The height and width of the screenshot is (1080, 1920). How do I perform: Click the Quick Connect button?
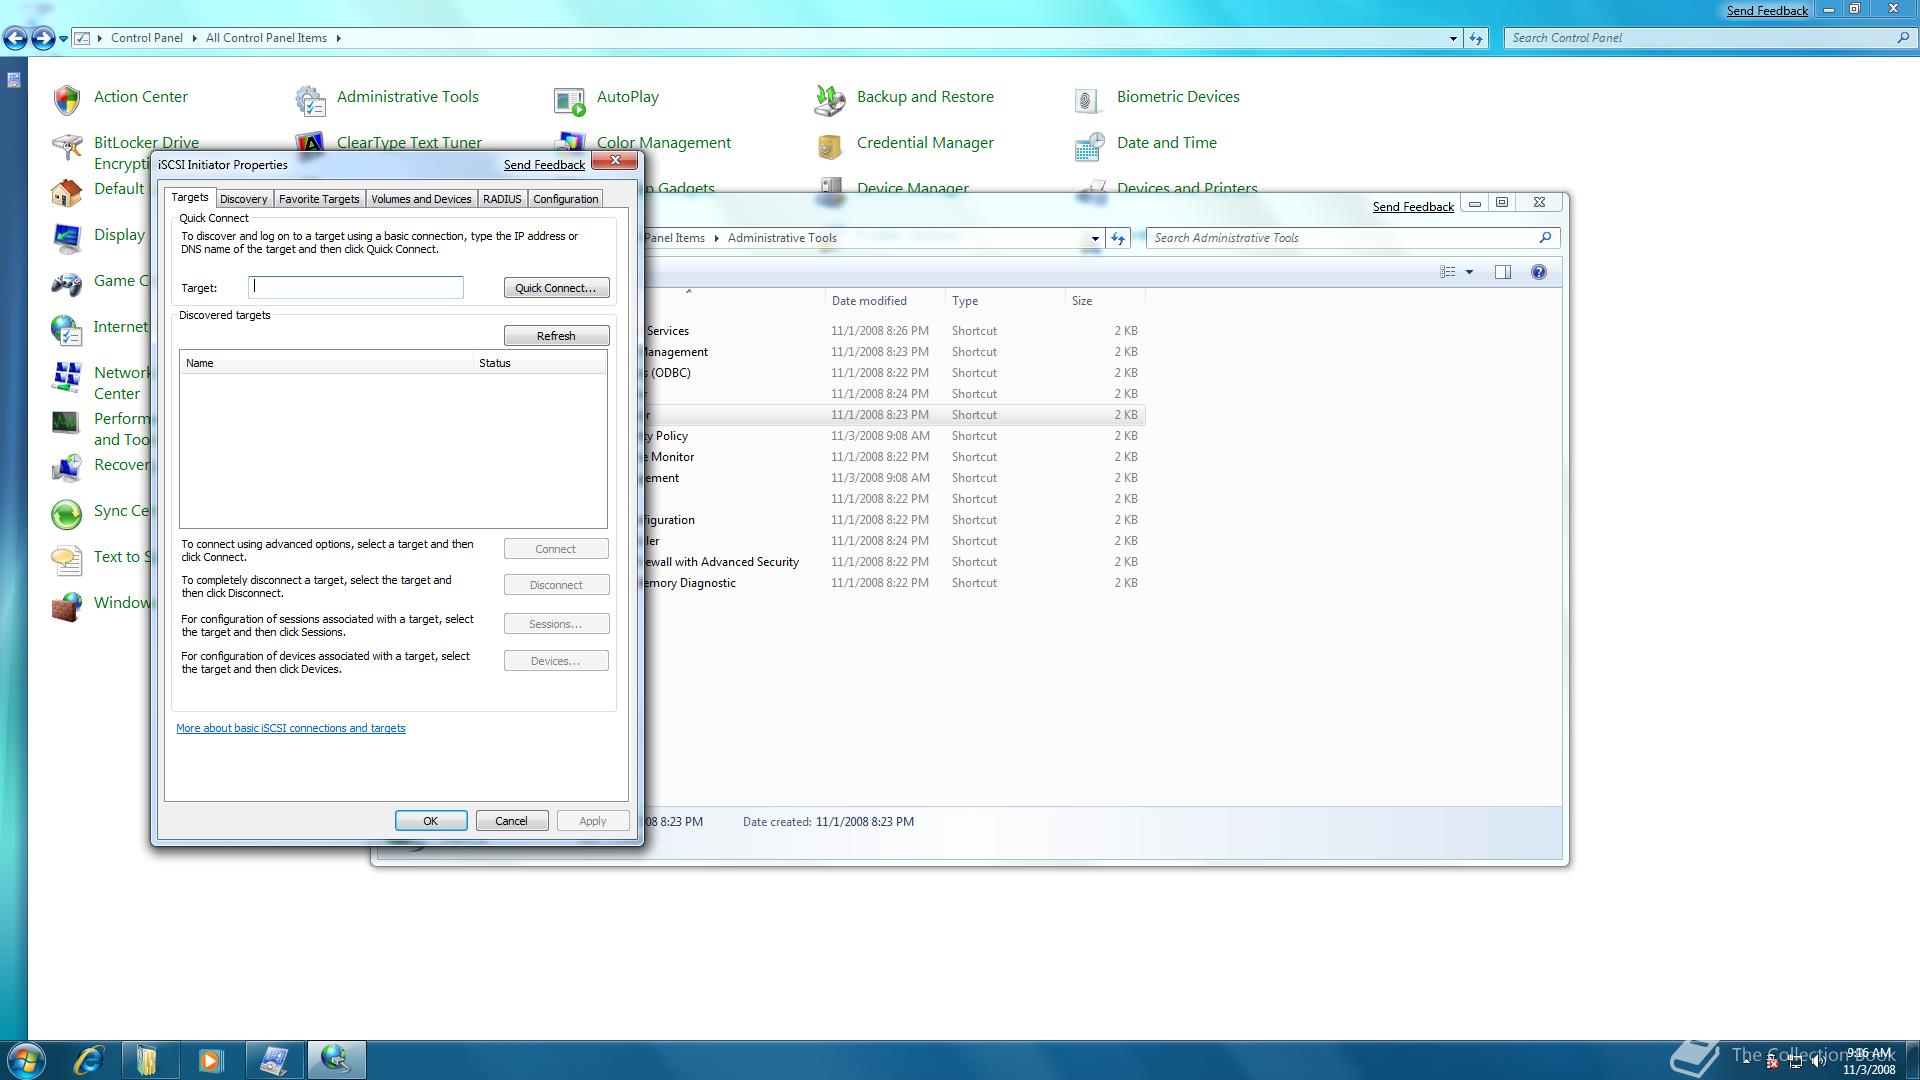pos(556,288)
